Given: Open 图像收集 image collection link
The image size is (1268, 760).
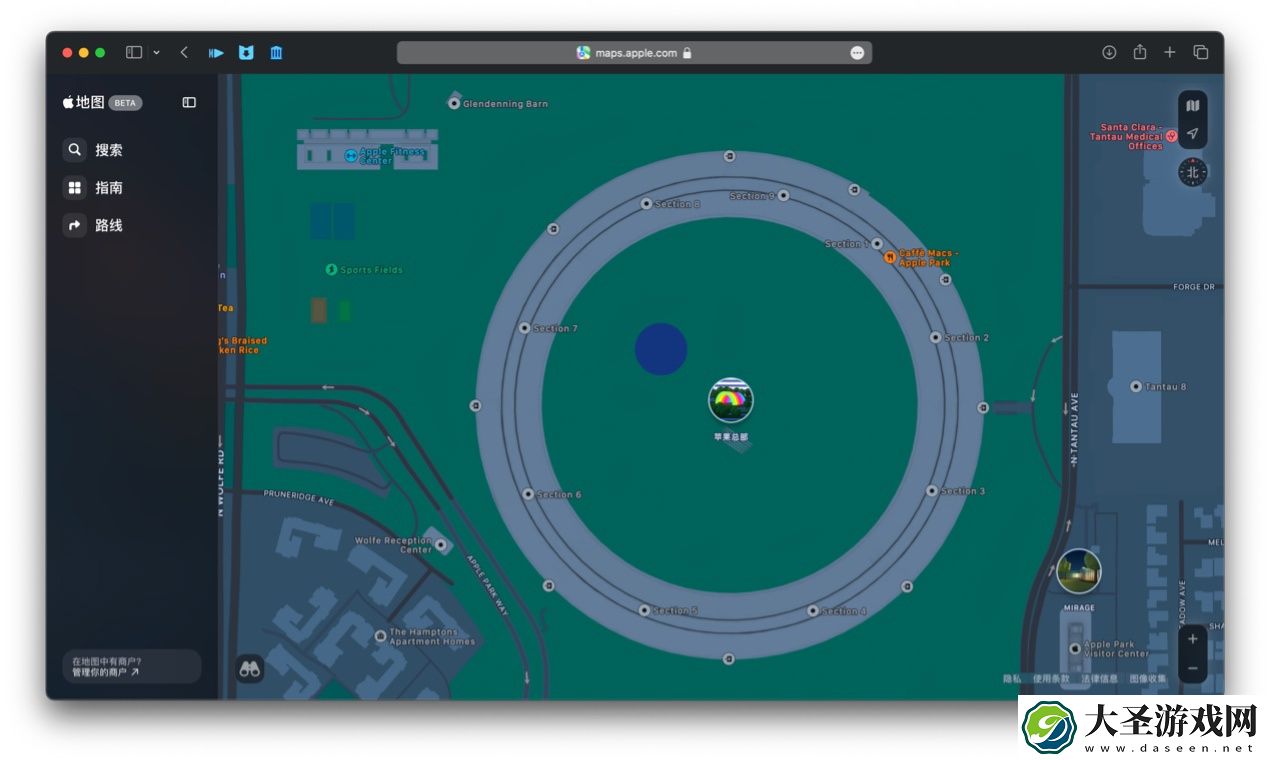Looking at the screenshot, I should click(1147, 679).
